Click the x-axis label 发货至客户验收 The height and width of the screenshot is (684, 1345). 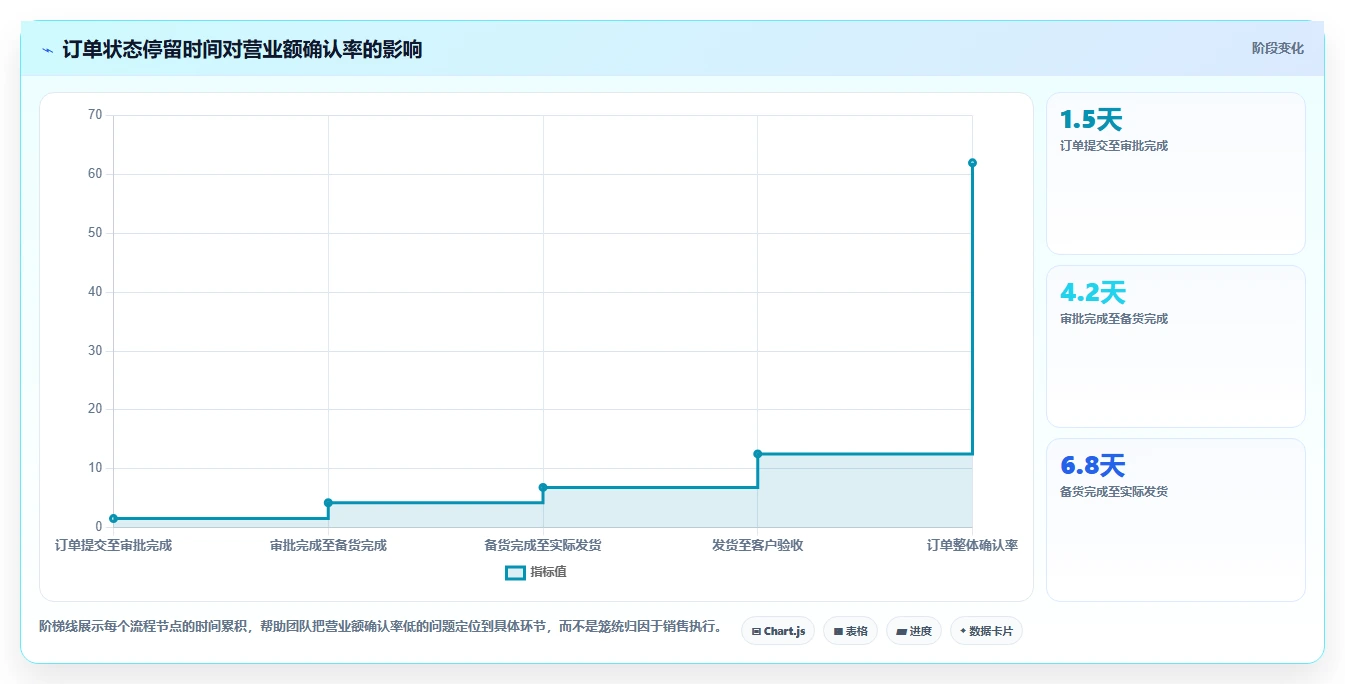[757, 545]
